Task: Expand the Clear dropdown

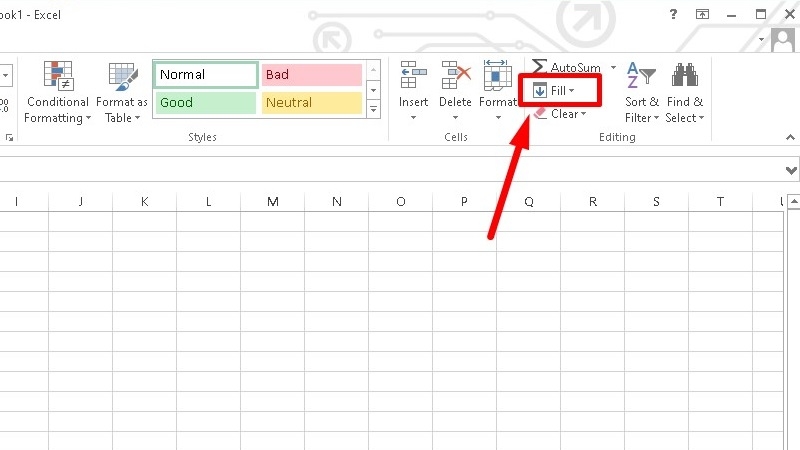Action: (x=584, y=114)
